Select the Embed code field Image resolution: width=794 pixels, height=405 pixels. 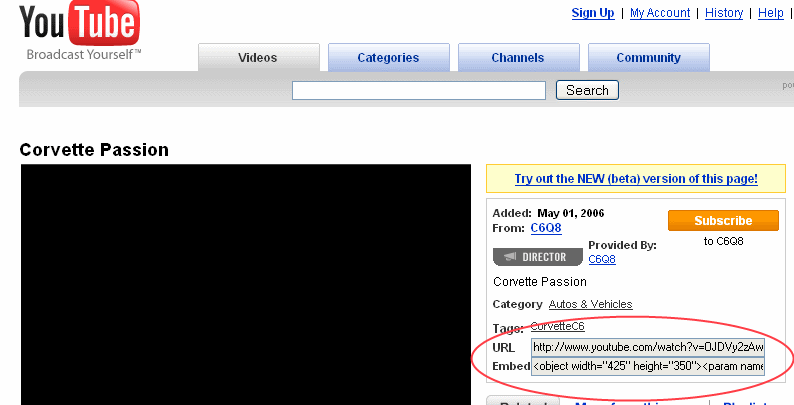pyautogui.click(x=648, y=366)
